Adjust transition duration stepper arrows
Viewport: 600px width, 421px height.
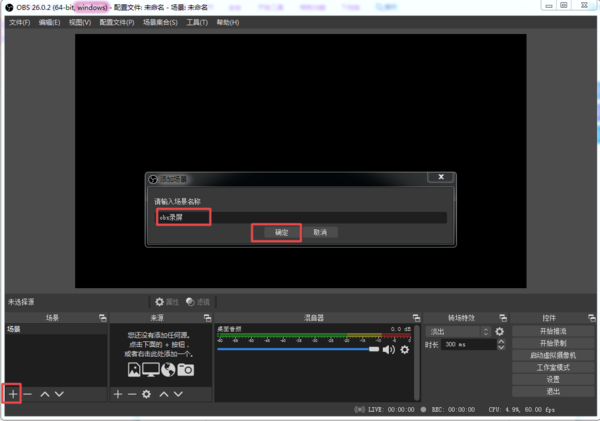point(486,344)
